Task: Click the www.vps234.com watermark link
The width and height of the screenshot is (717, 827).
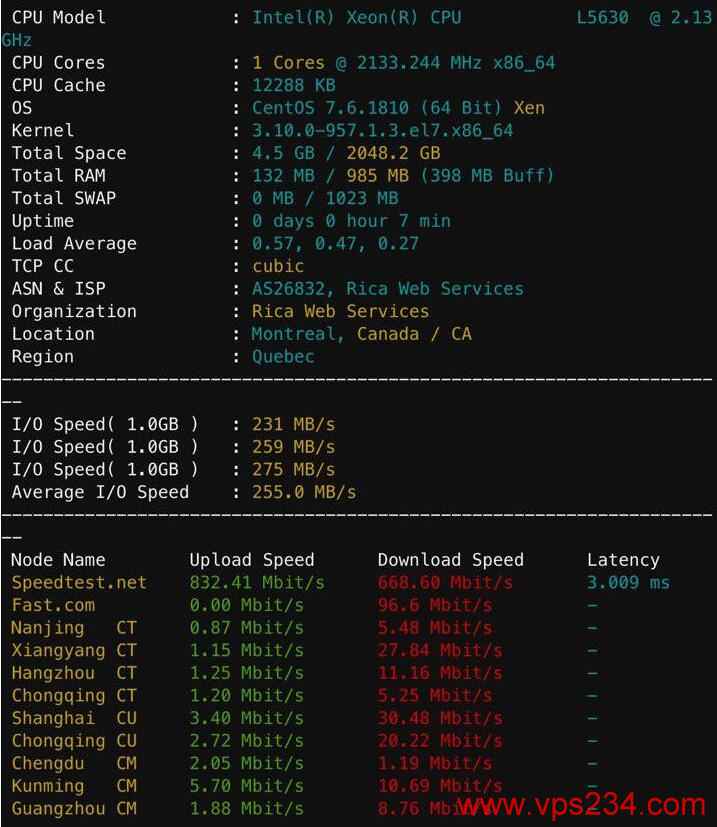Action: (x=581, y=805)
